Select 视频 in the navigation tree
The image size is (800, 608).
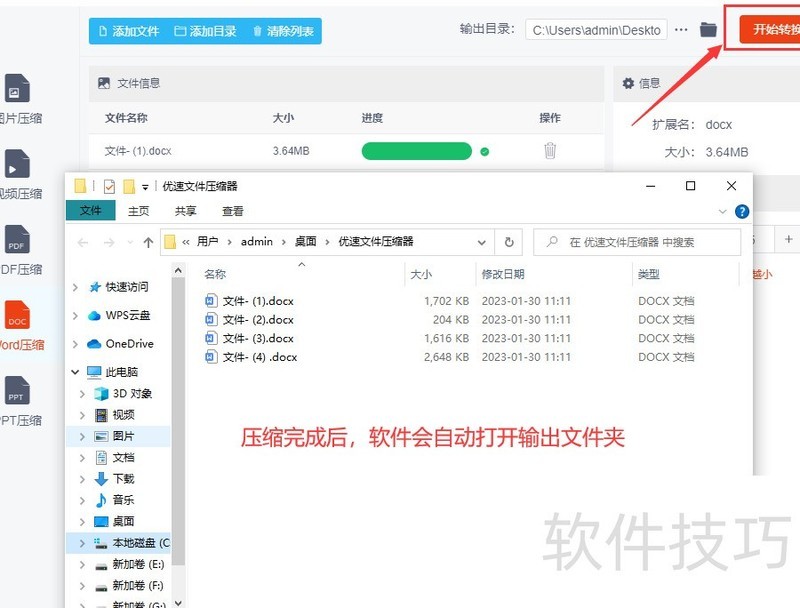[x=123, y=415]
